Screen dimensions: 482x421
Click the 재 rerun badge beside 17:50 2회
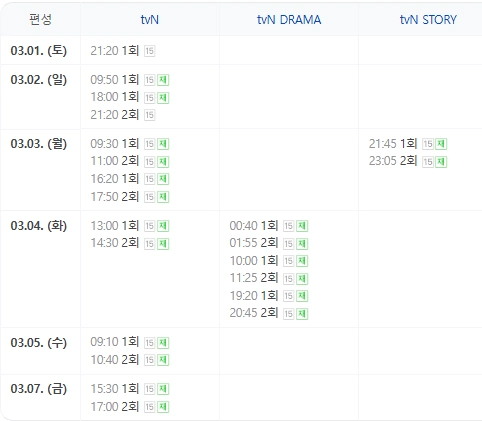point(163,197)
